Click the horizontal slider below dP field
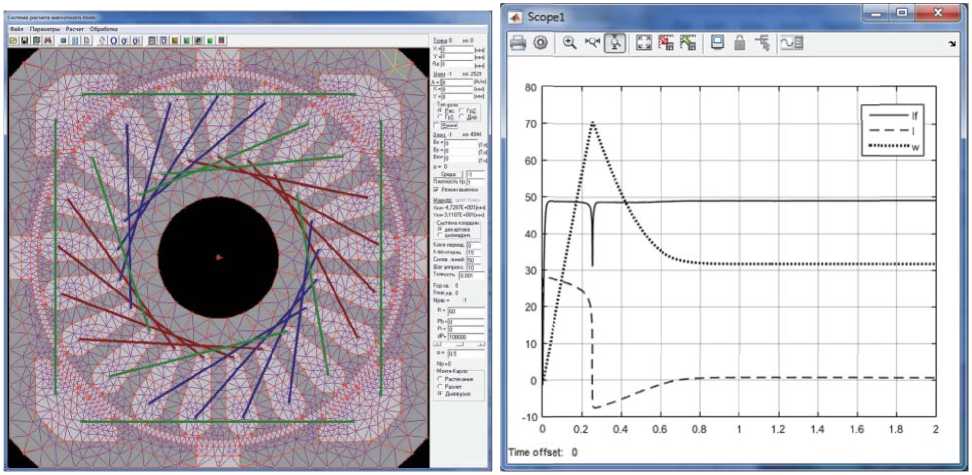 point(459,344)
